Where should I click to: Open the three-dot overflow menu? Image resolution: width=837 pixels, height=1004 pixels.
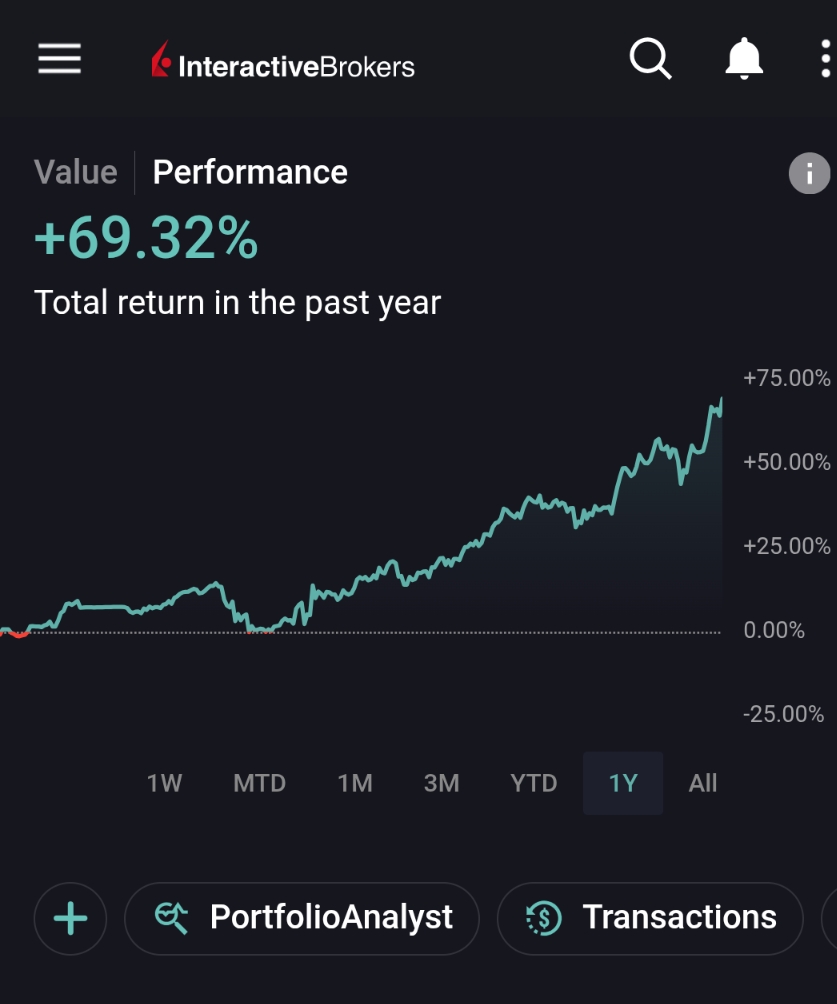(825, 60)
